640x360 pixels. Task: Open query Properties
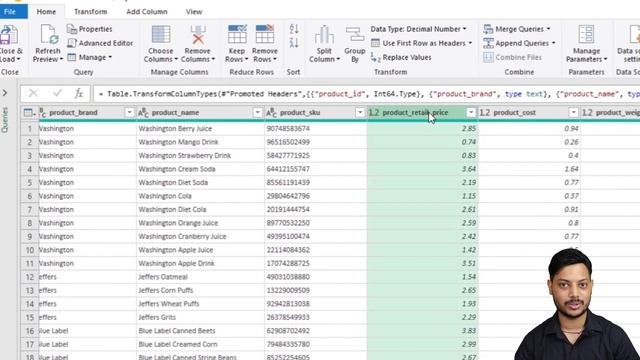[89, 29]
